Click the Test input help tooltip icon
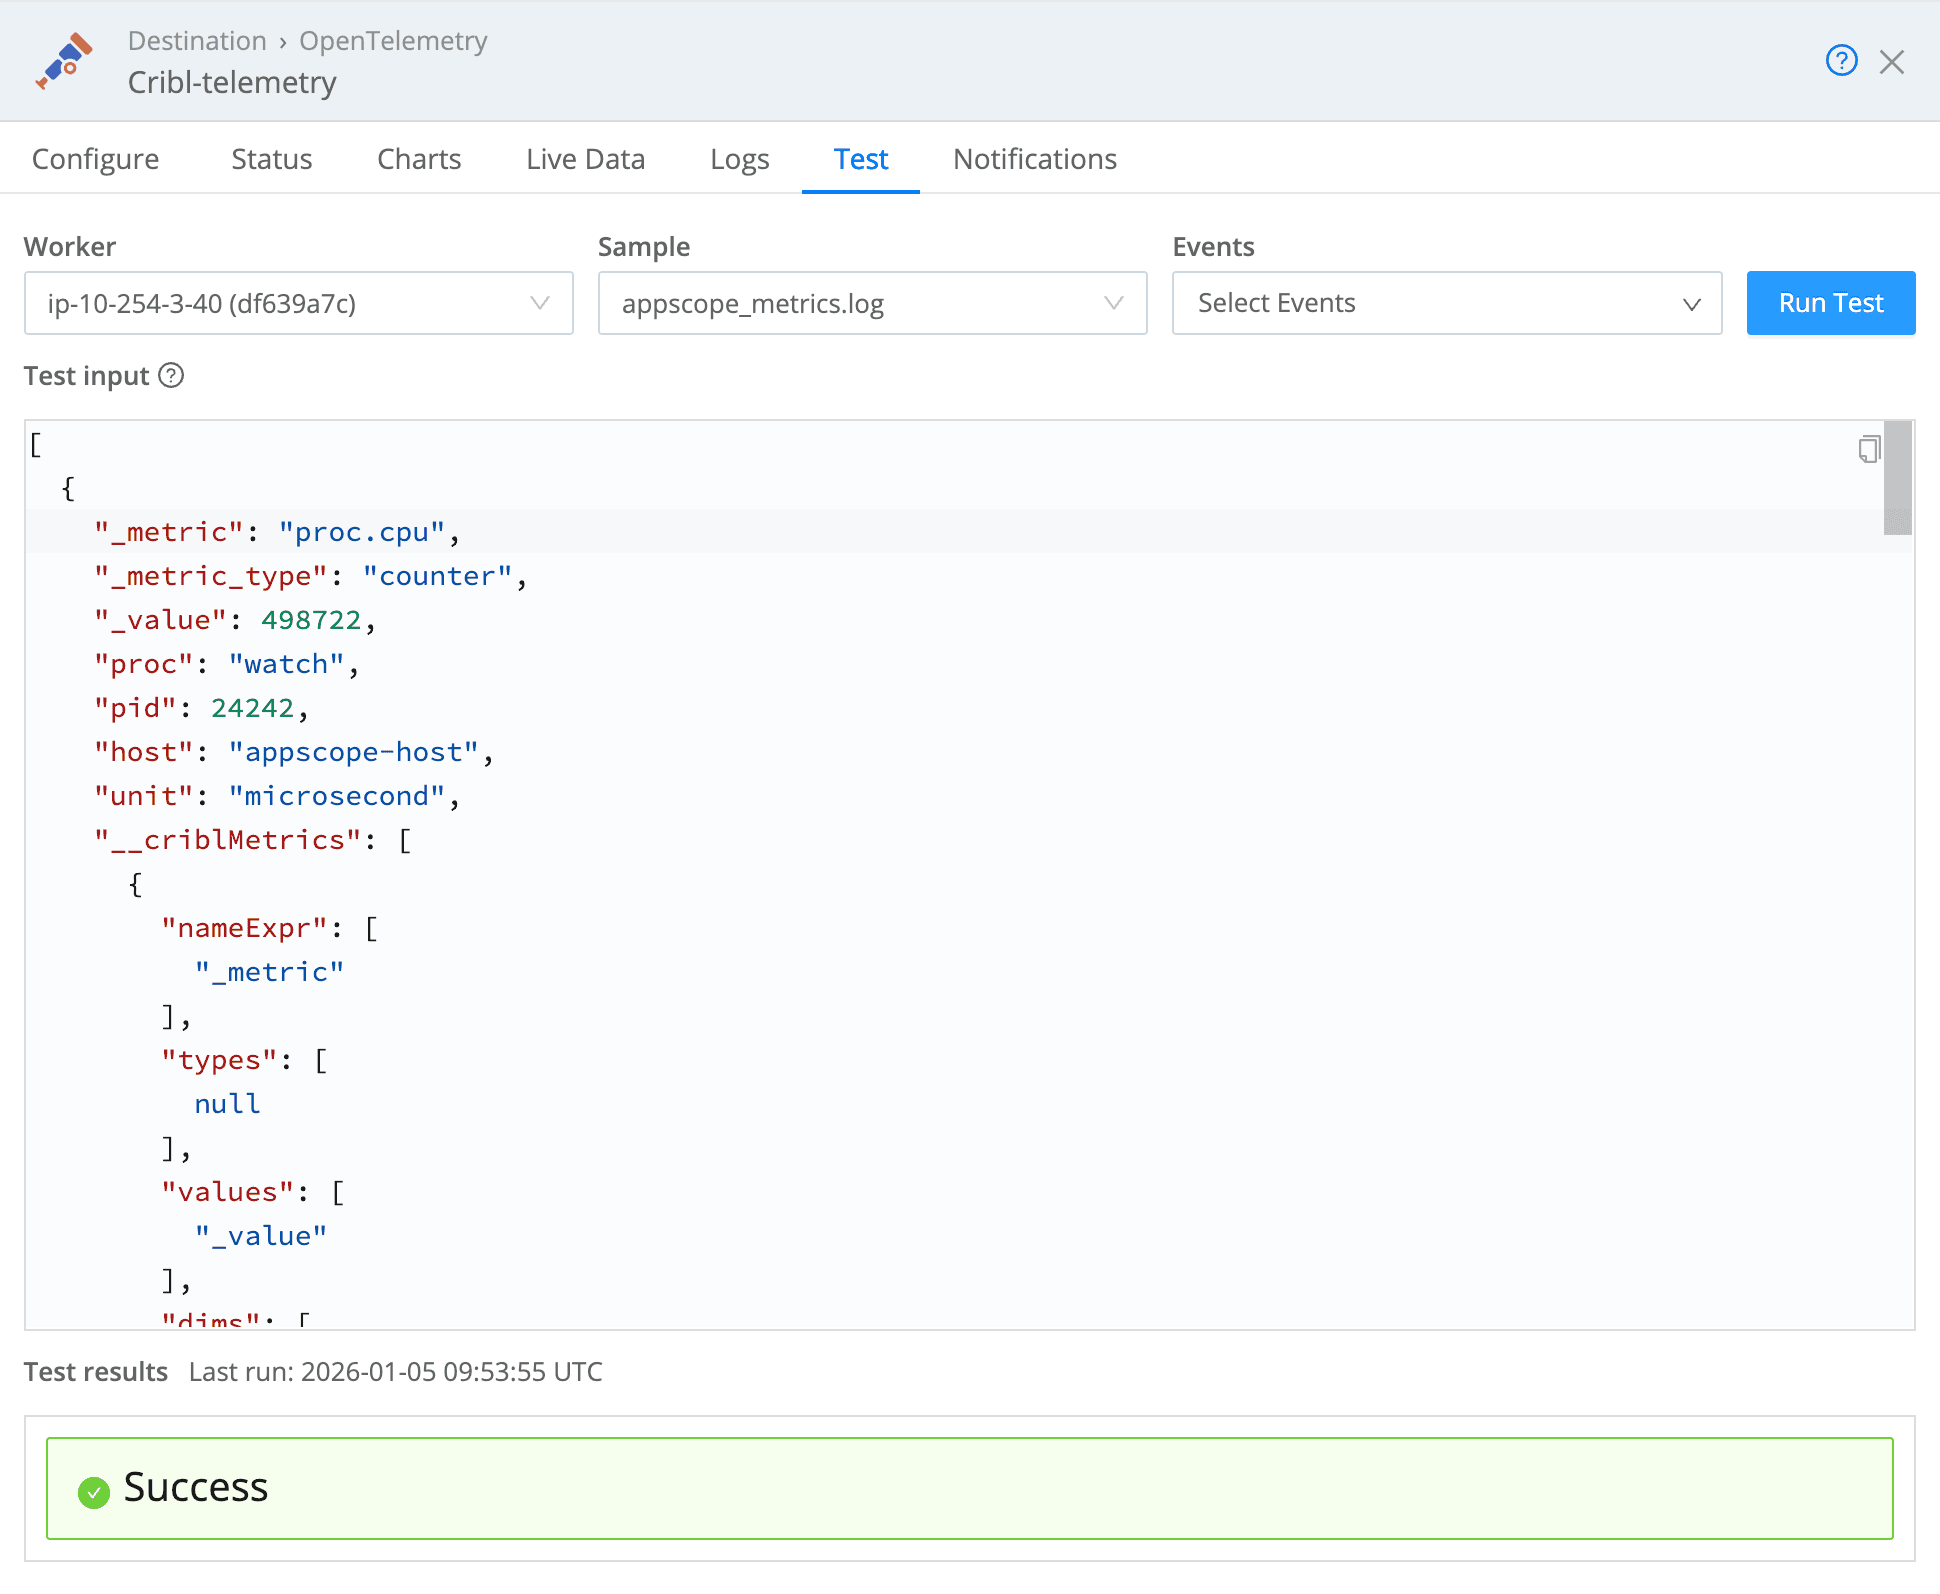The height and width of the screenshot is (1594, 1940). click(172, 375)
